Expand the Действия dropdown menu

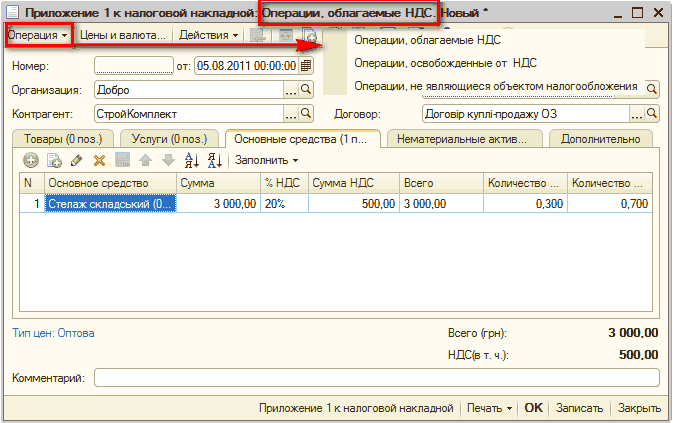209,35
